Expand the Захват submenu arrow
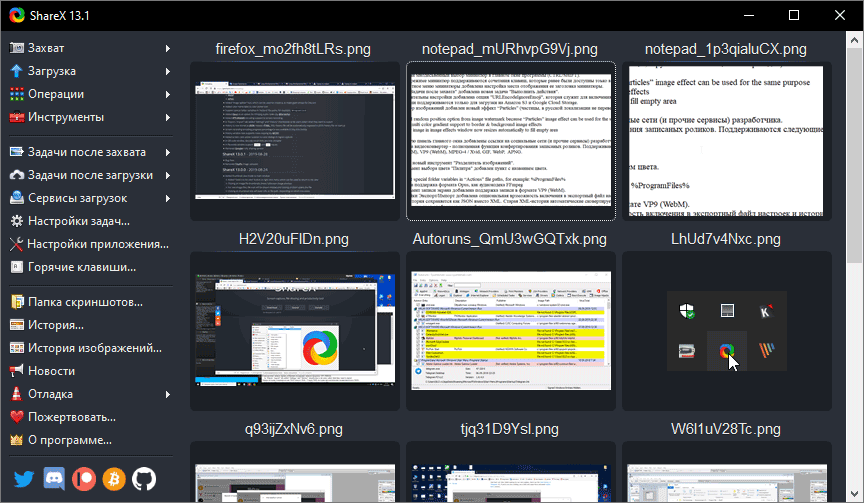The height and width of the screenshot is (503, 864). tap(168, 48)
